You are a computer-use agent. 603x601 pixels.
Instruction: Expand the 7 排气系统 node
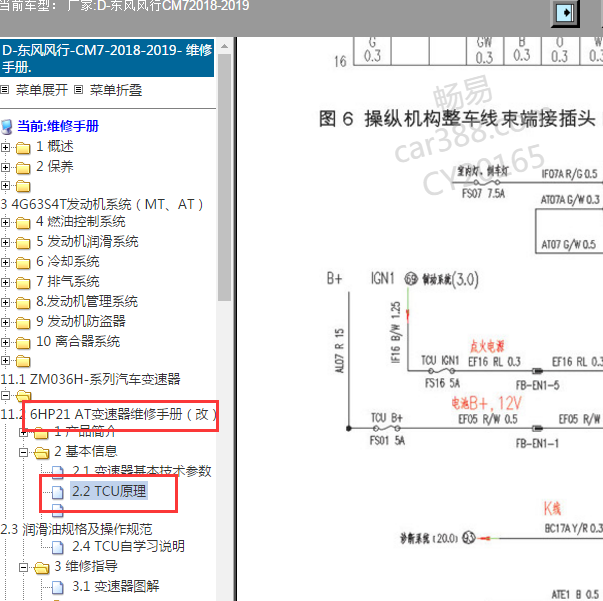pyautogui.click(x=5, y=282)
